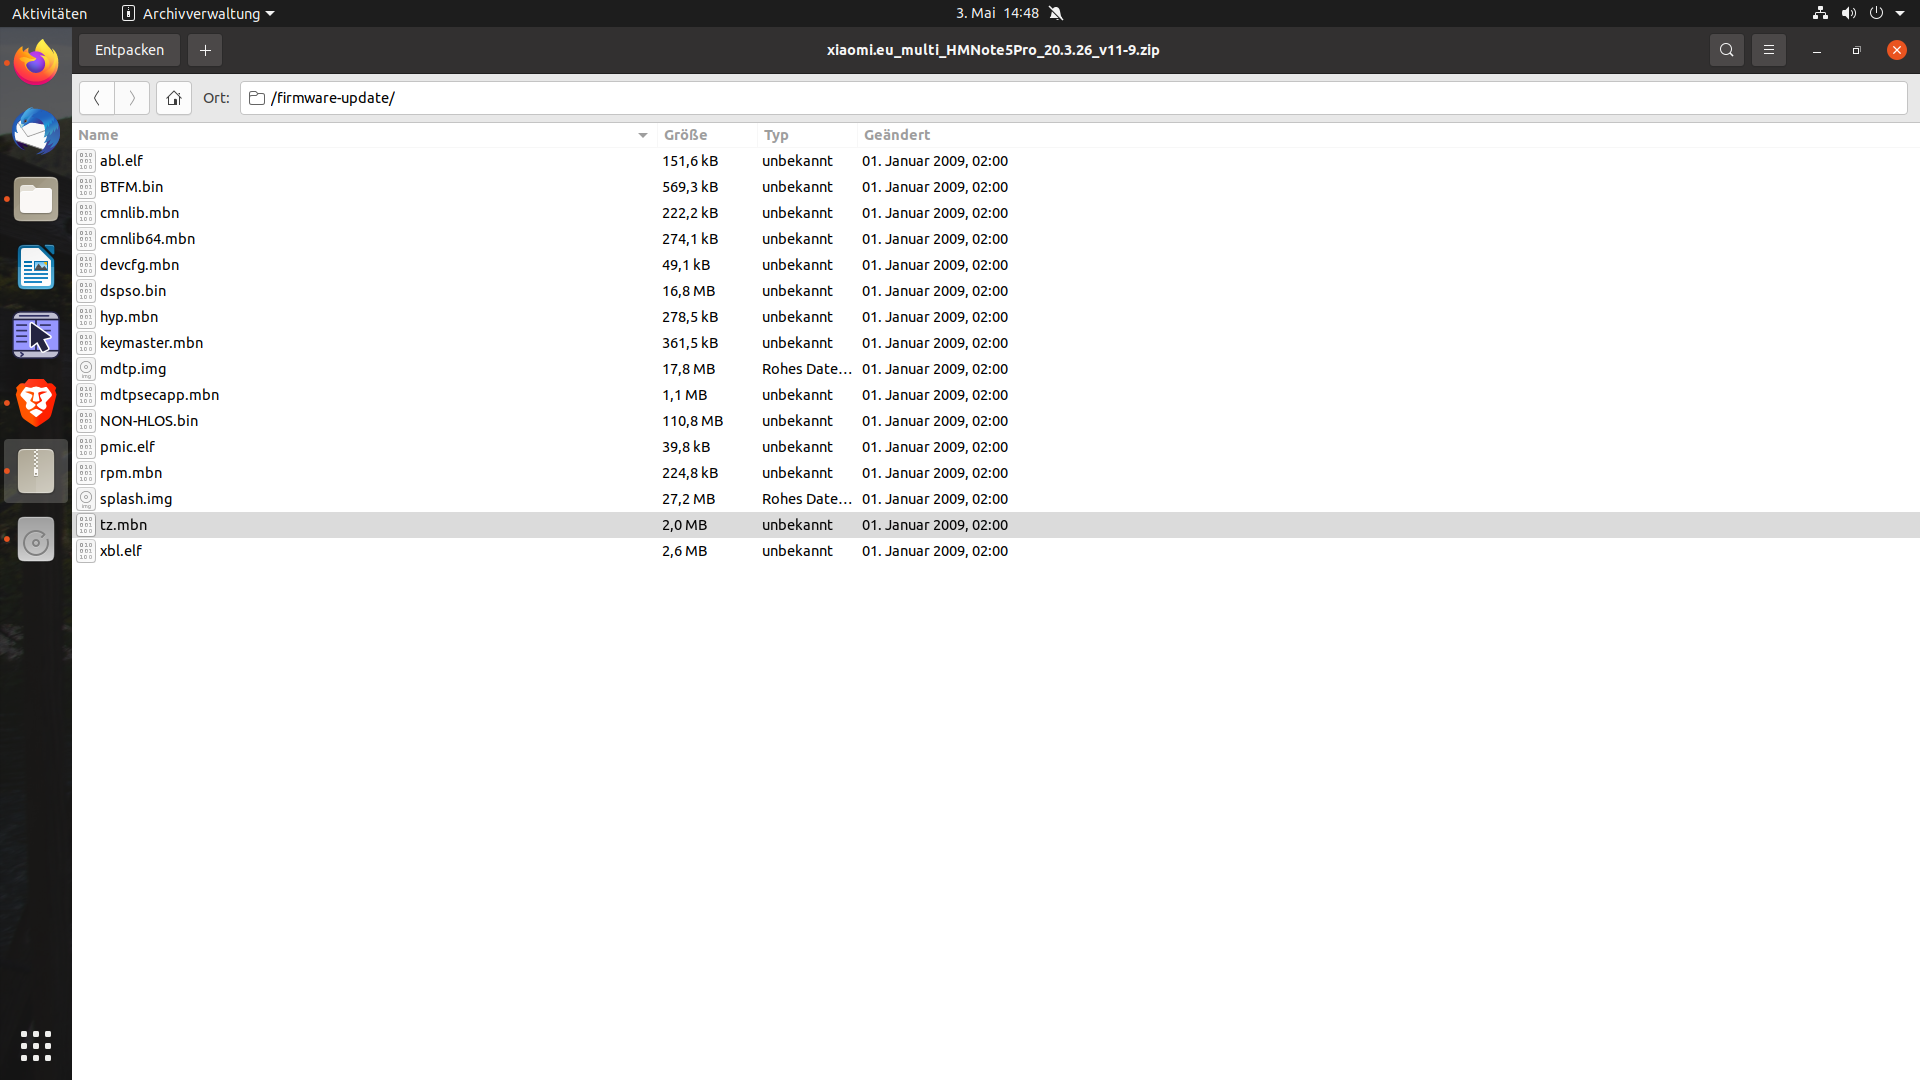Click the volume icon in top bar

1848,13
